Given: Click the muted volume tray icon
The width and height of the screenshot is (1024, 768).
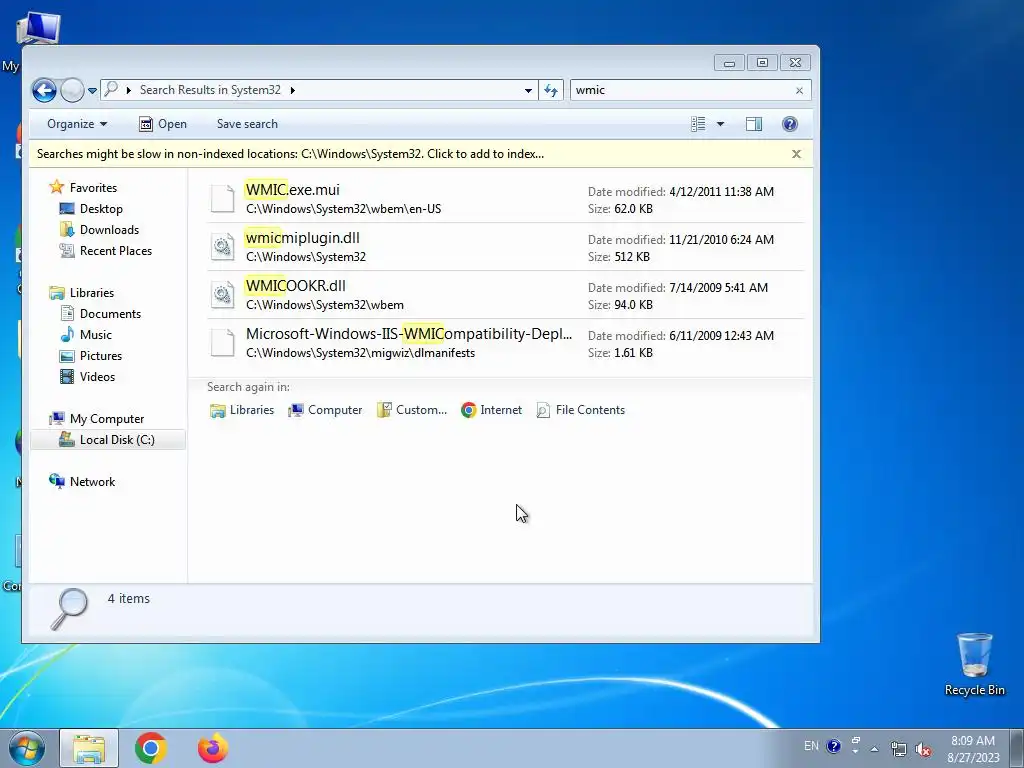Looking at the screenshot, I should [923, 749].
